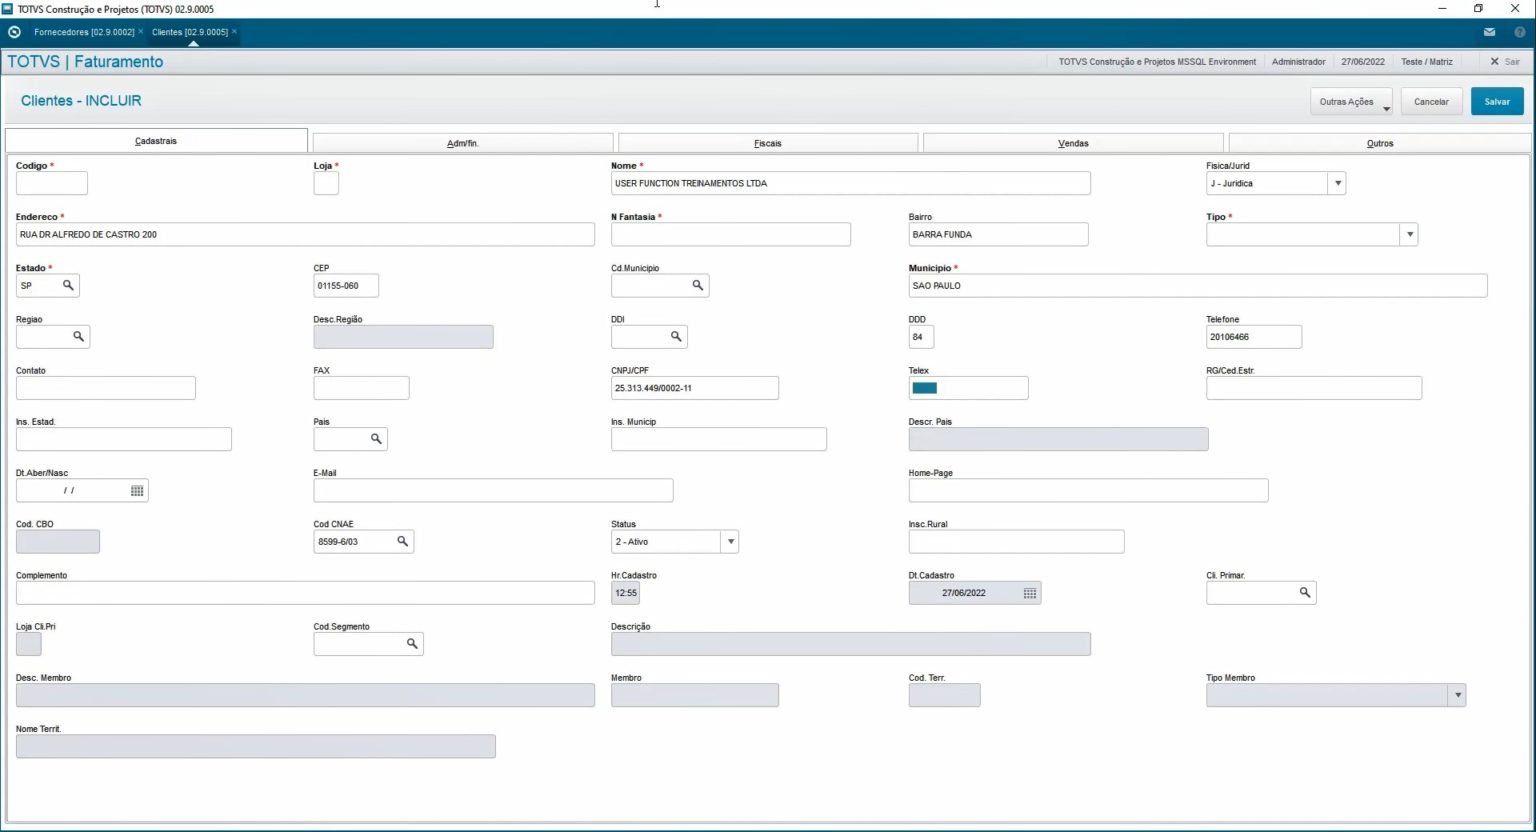Click the RG/Ced.Estr. input field

click(x=1314, y=388)
